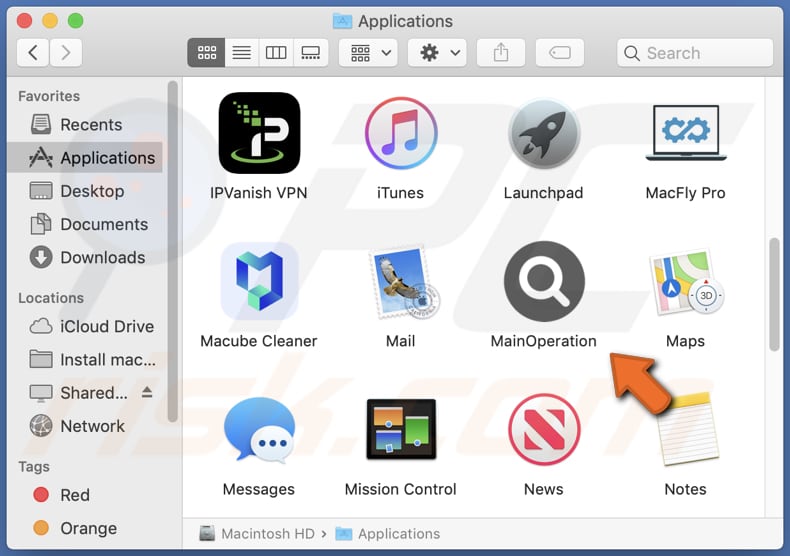The width and height of the screenshot is (790, 556).
Task: Click the MainOperation label text
Action: click(x=544, y=341)
